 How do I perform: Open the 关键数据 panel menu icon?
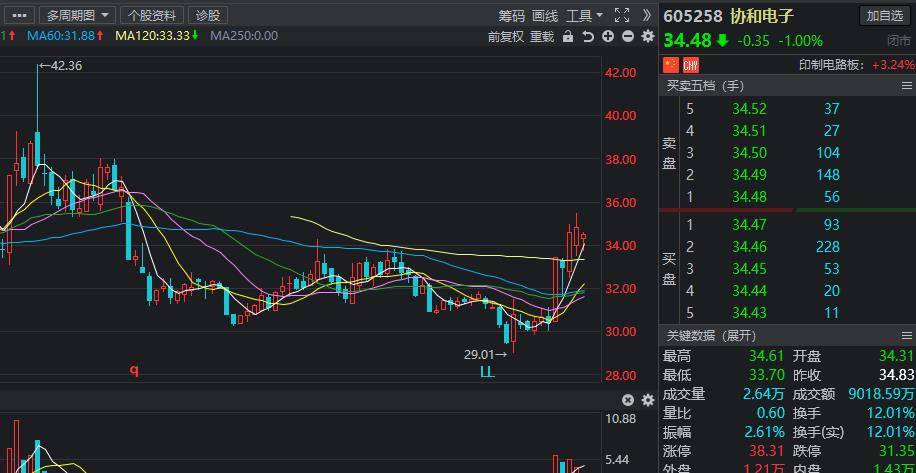tap(907, 335)
